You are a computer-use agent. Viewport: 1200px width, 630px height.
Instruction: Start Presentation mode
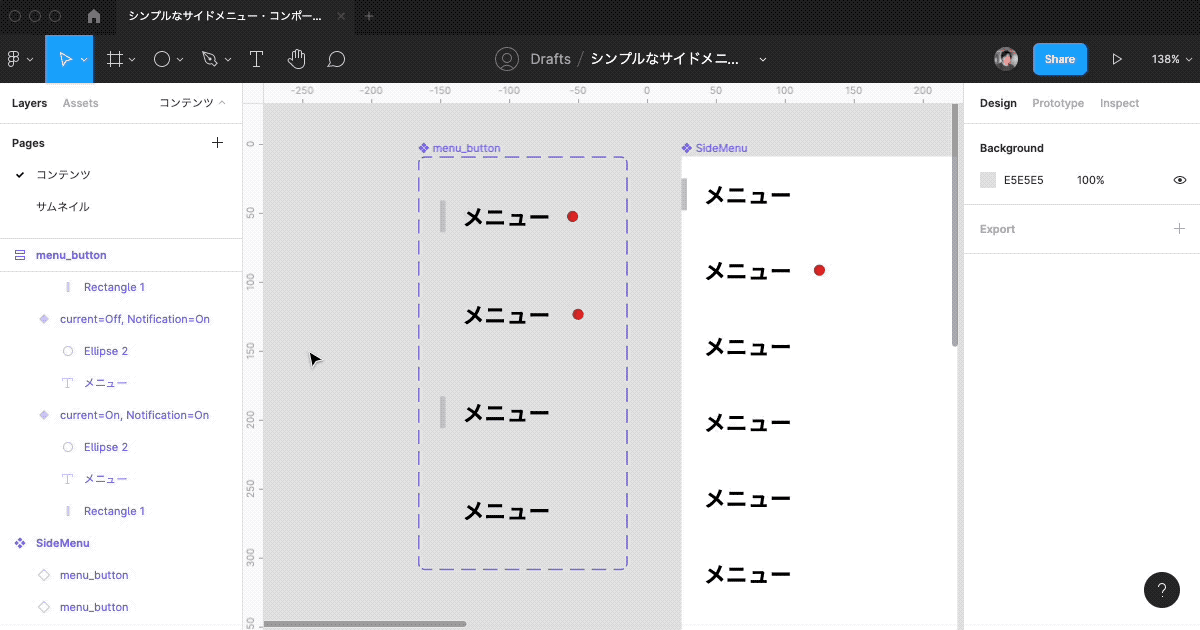coord(1117,58)
